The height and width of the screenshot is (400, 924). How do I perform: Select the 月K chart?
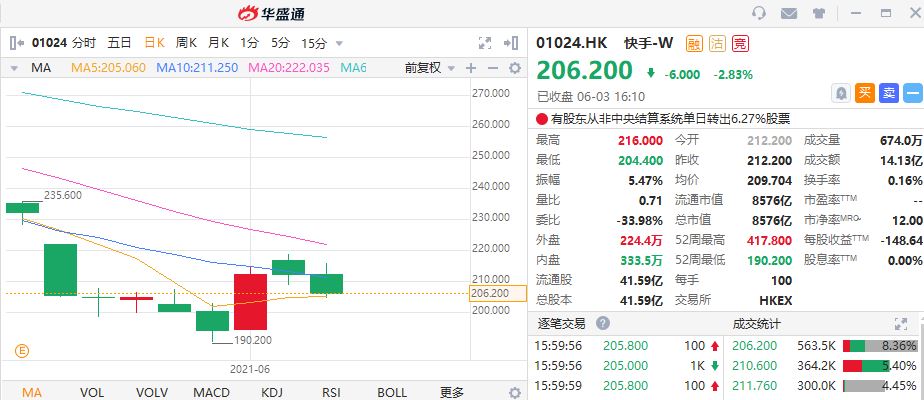(218, 43)
